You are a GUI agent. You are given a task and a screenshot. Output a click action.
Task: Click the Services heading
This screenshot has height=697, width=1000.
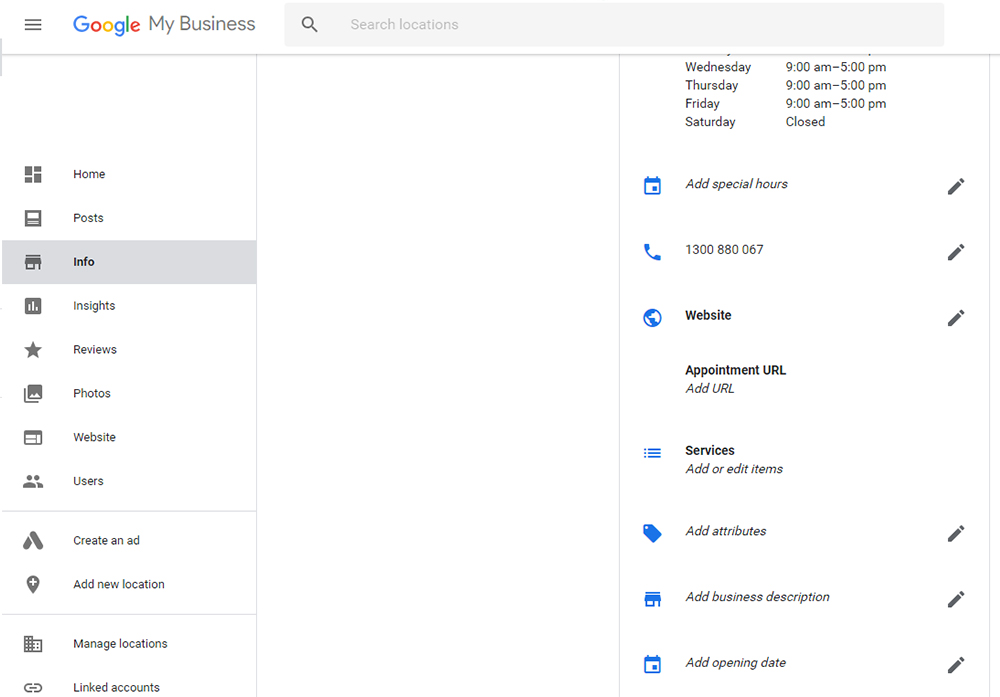tap(710, 451)
